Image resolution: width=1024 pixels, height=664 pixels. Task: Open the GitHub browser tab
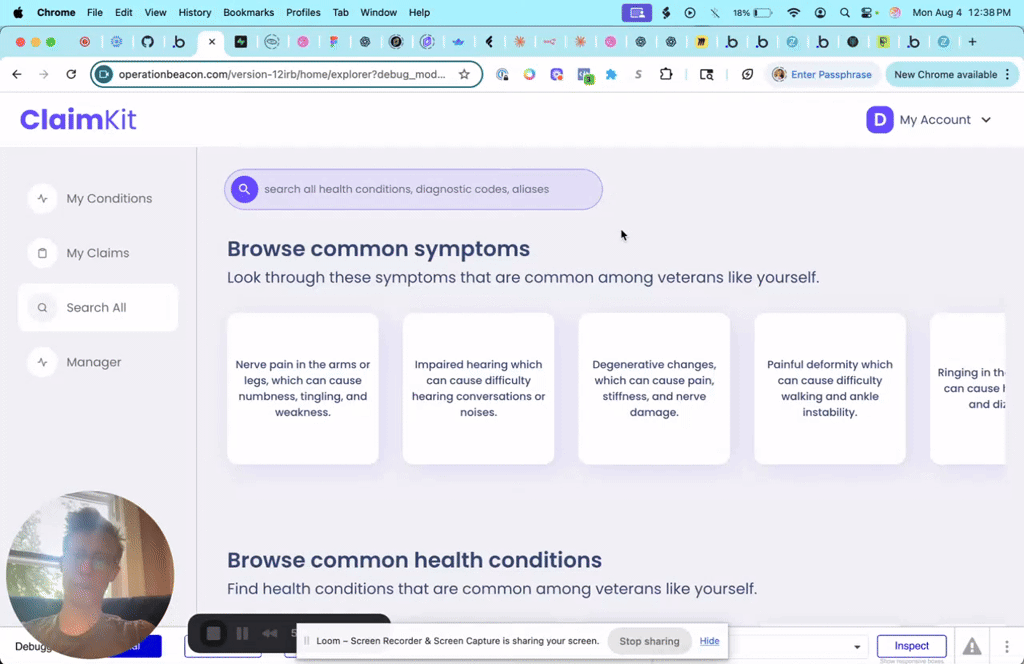(x=148, y=42)
